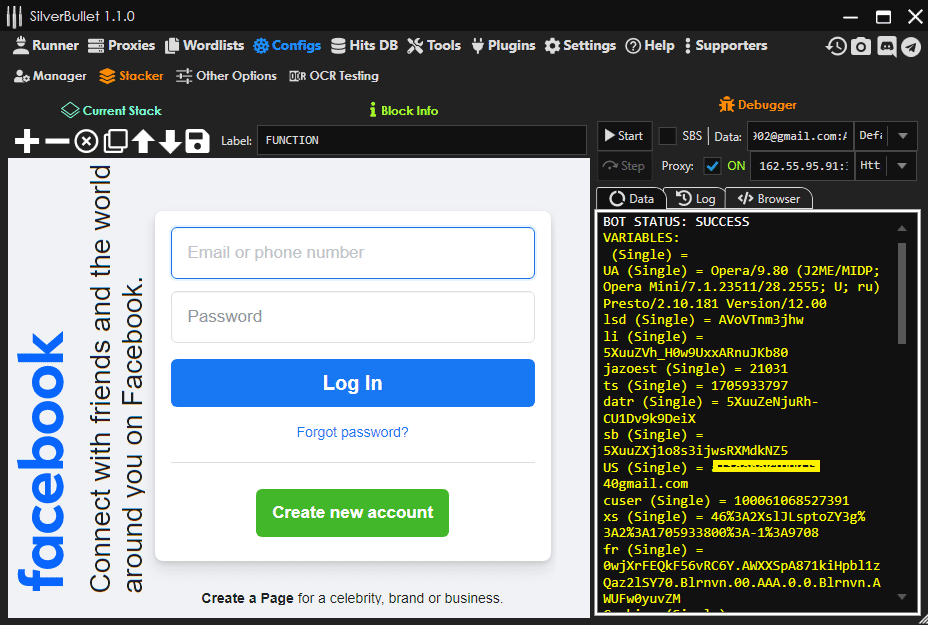Click the debugger output scrollbar thumb
The height and width of the screenshot is (625, 928).
(x=902, y=294)
